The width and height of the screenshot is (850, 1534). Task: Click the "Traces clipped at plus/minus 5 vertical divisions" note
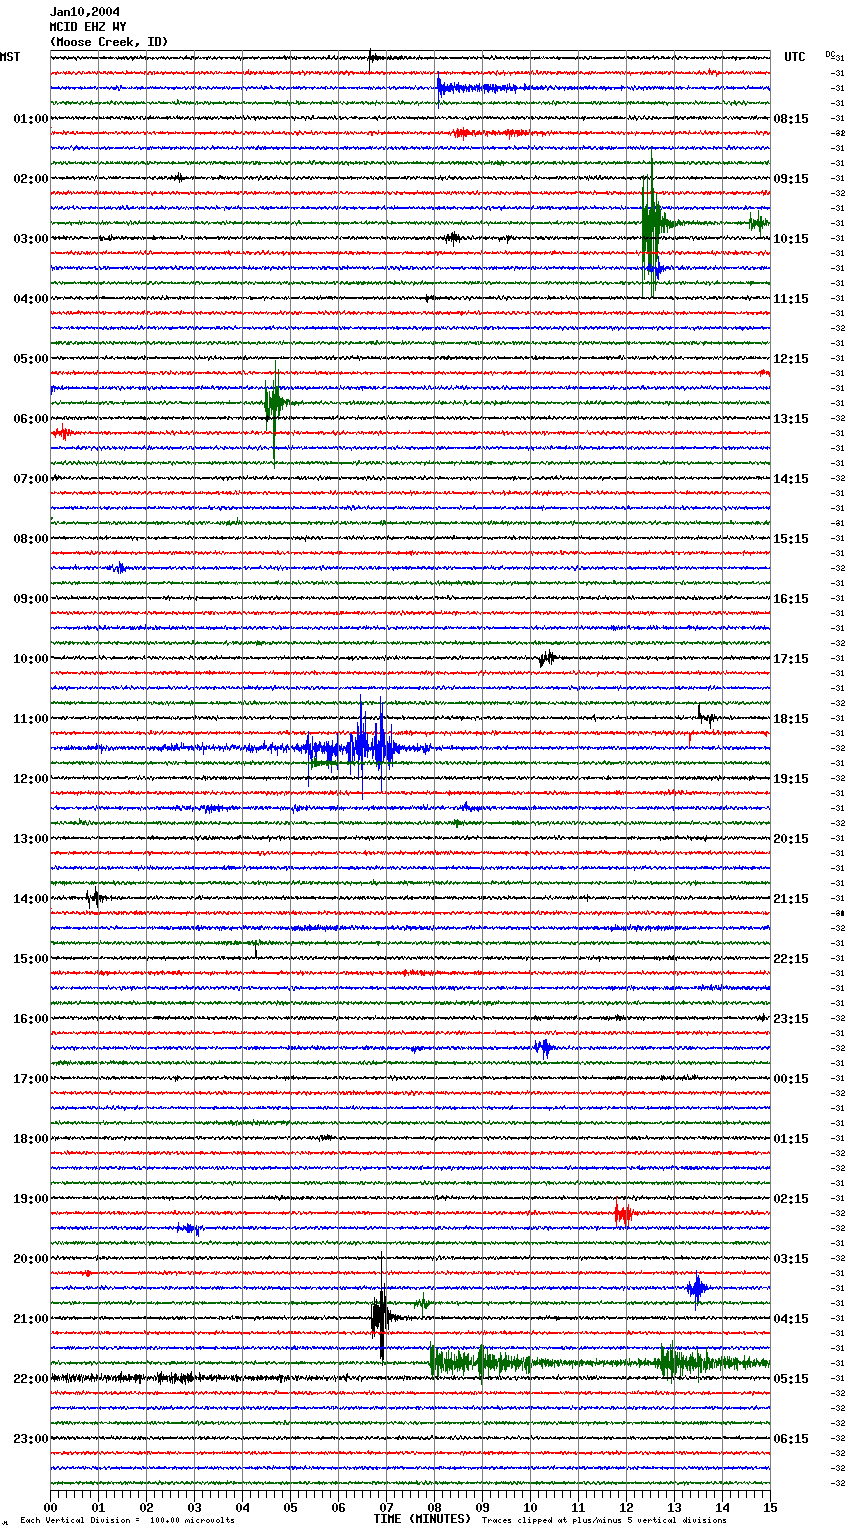point(604,1520)
